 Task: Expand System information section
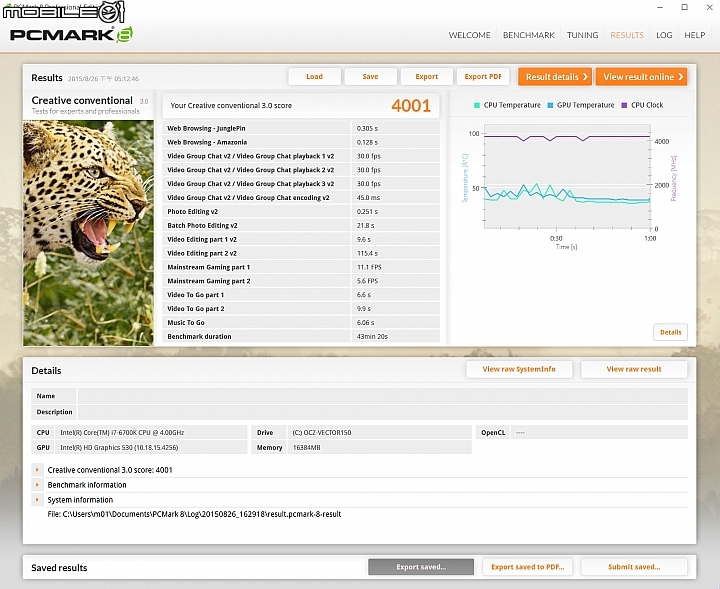click(37, 499)
